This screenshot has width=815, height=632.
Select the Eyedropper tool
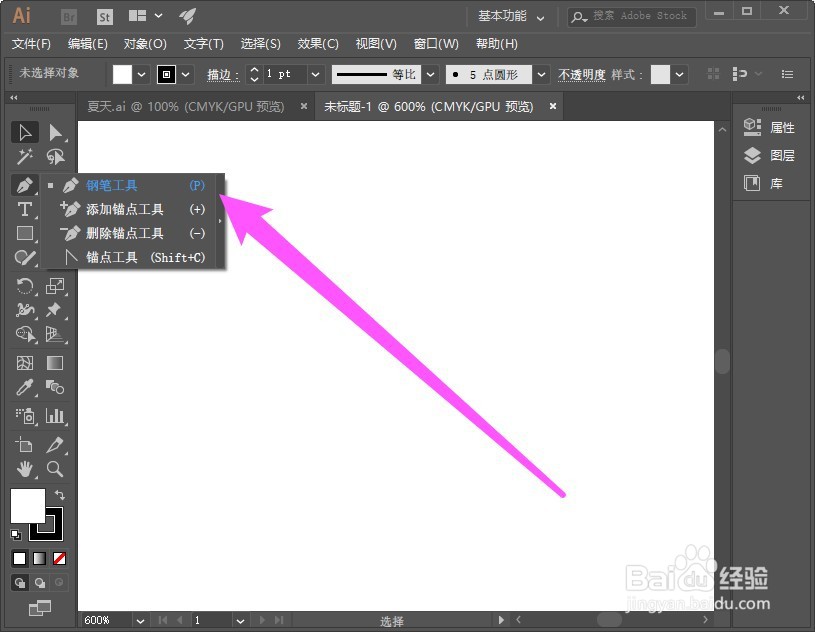pos(24,387)
